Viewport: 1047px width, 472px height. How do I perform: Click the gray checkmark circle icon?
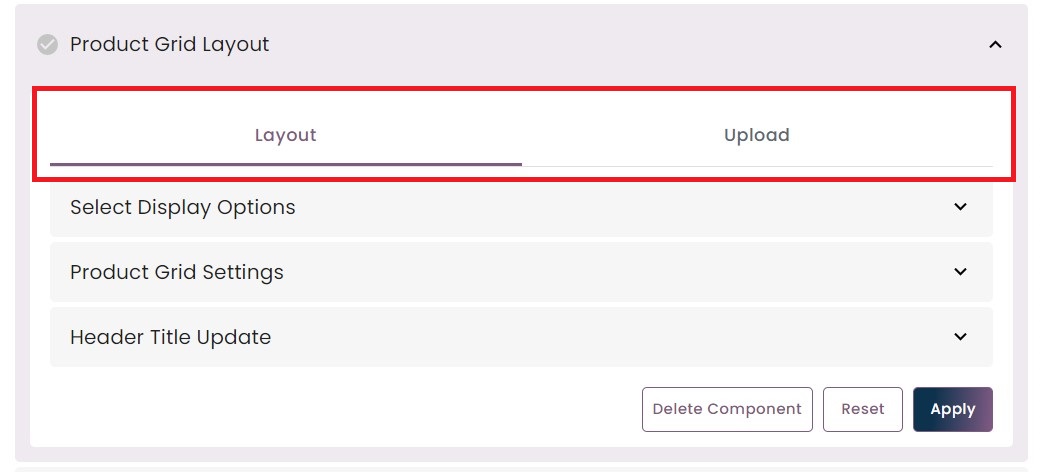point(47,45)
